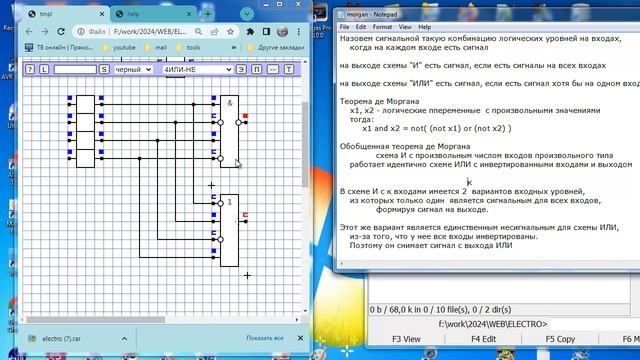Open the черный color dropdown
The height and width of the screenshot is (360, 640).
133,69
